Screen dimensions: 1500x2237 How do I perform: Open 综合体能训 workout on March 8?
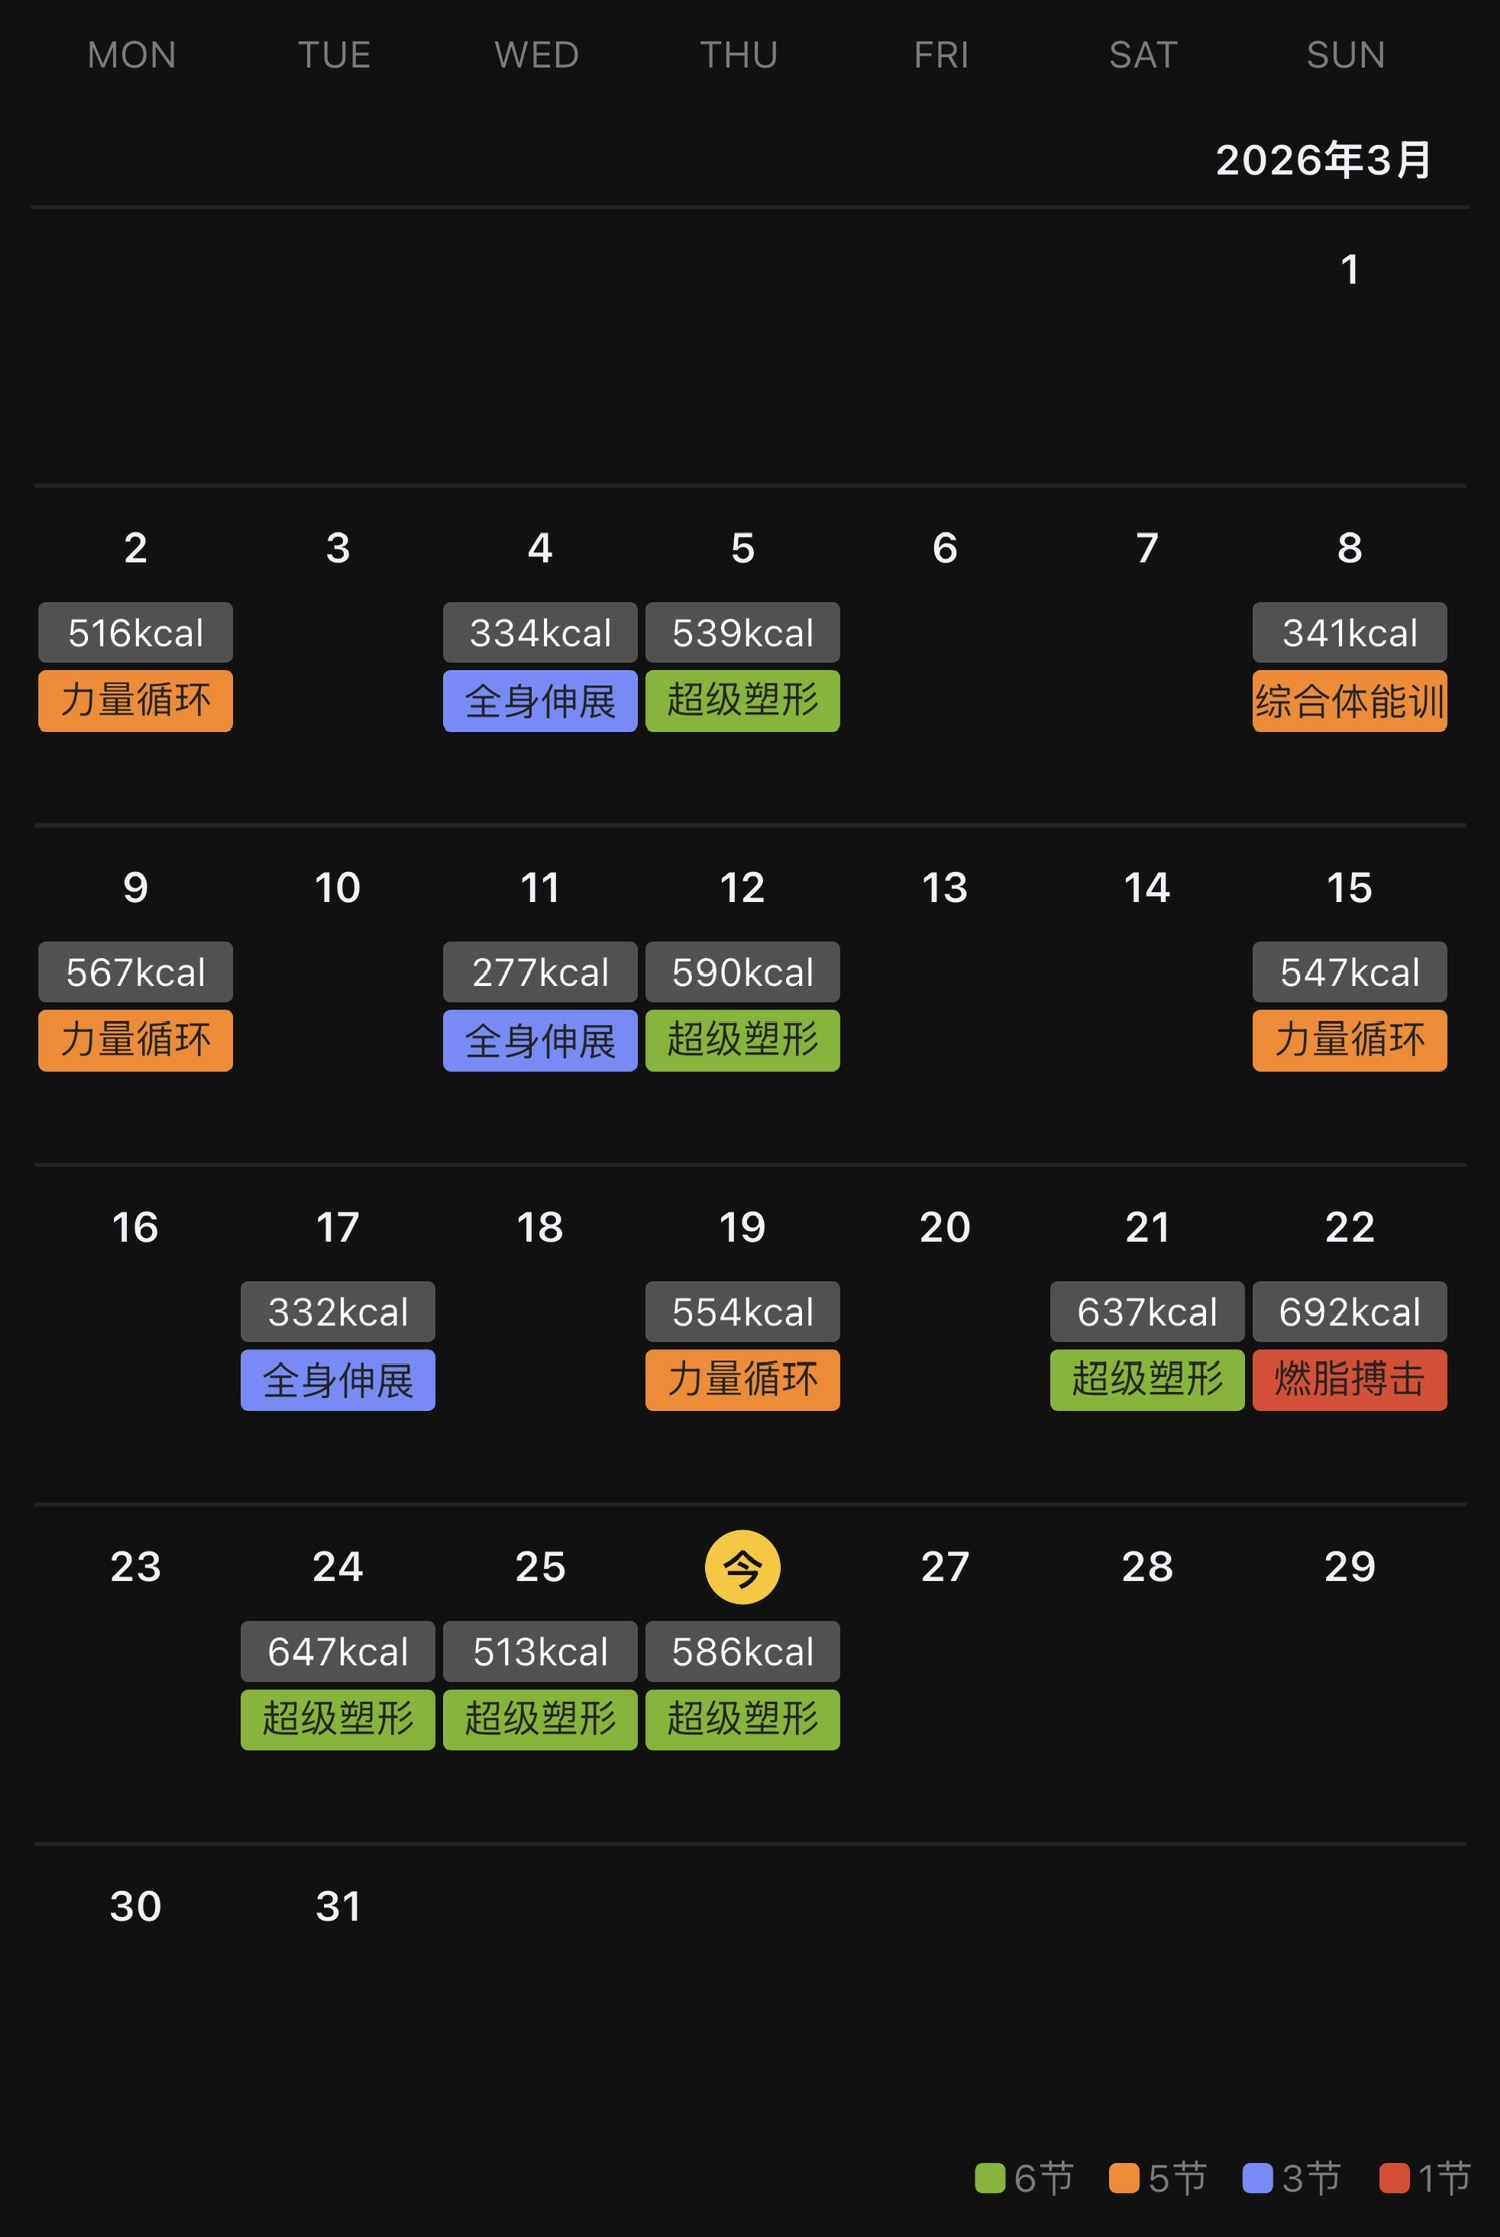(1349, 701)
